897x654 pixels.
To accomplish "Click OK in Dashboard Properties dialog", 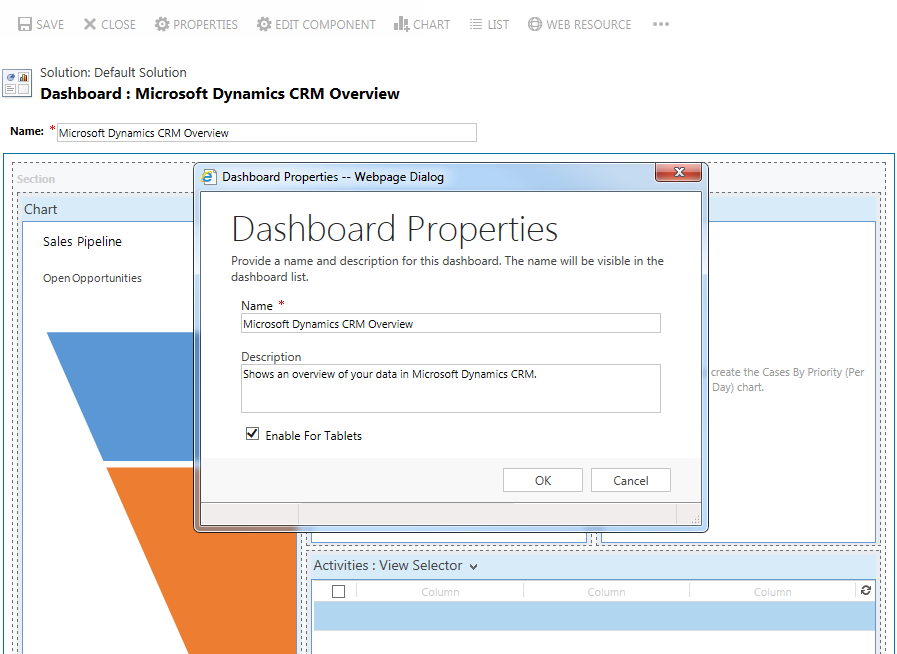I will [x=543, y=481].
